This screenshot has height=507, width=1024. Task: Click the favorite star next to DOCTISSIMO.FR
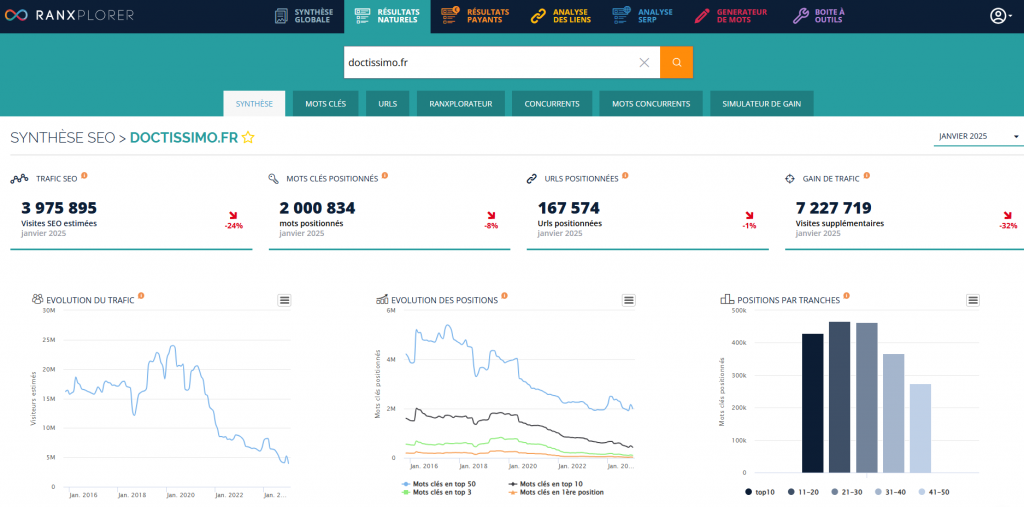[x=248, y=137]
